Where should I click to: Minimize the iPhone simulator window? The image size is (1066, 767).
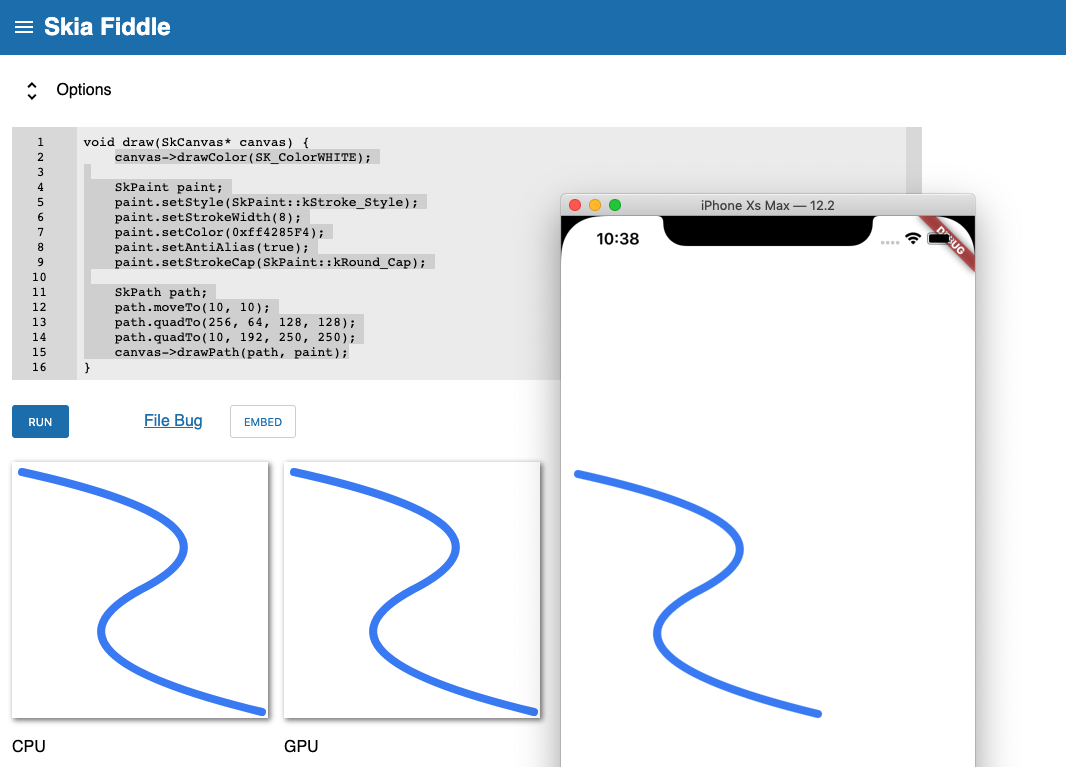click(595, 205)
